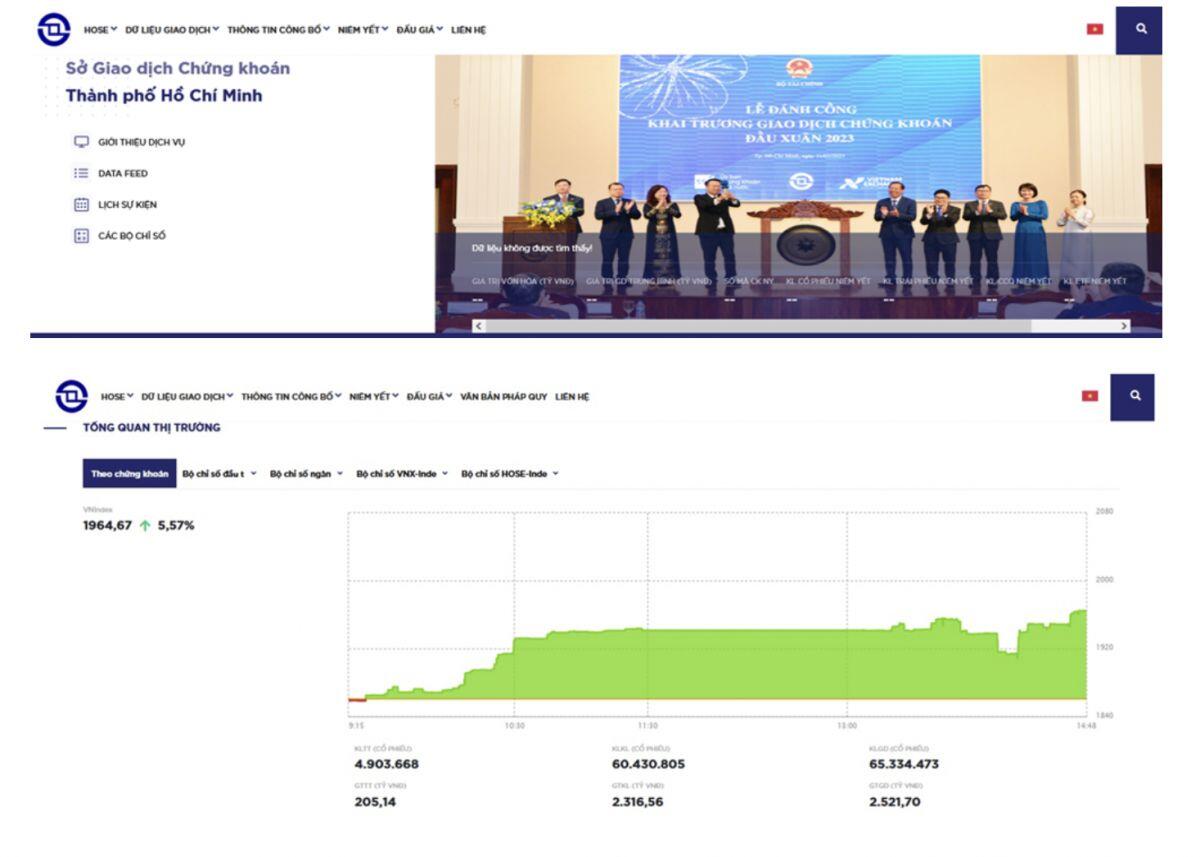Switch language with Vietnam flag in bottom page

point(1090,396)
